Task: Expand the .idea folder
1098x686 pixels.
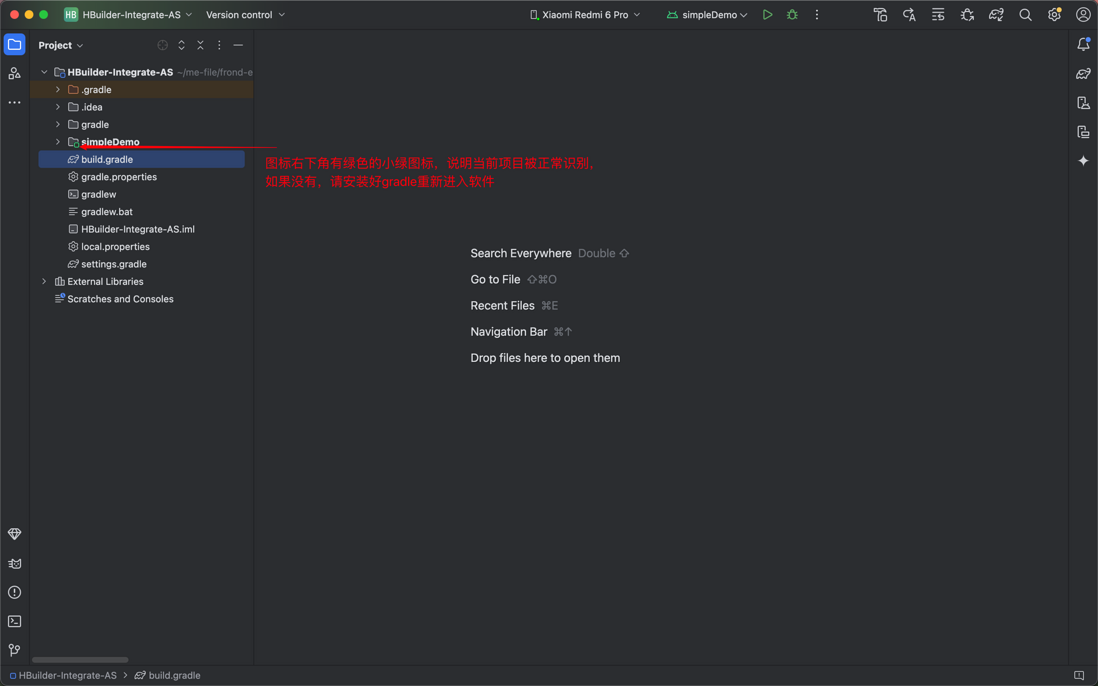Action: [58, 107]
